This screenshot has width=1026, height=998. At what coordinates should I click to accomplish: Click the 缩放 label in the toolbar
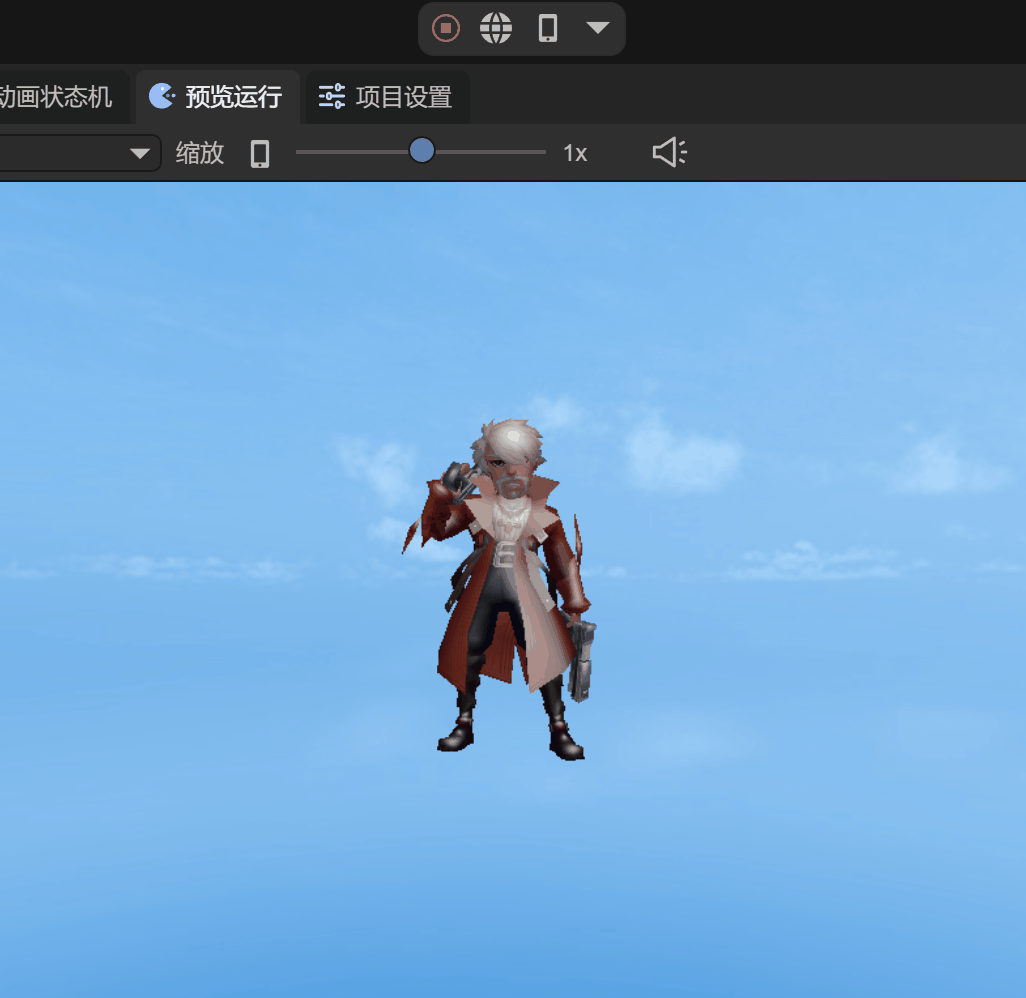[200, 153]
